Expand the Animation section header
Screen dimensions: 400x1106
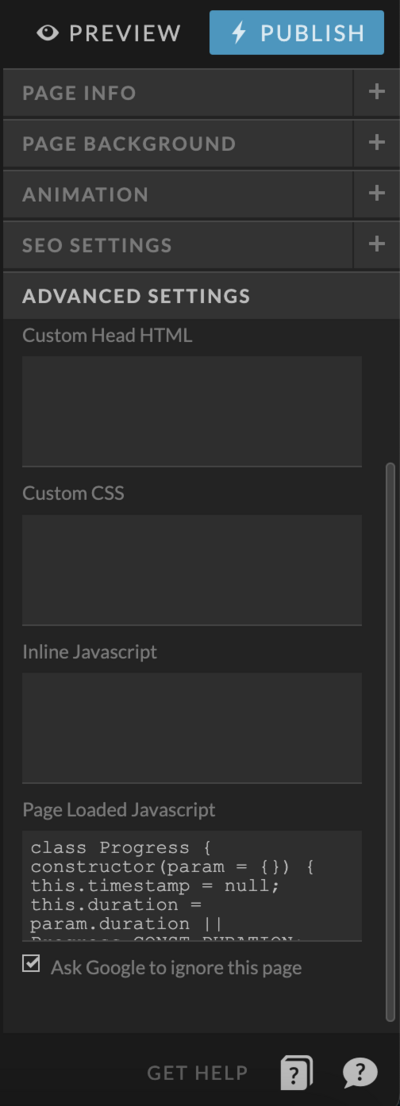pyautogui.click(x=178, y=194)
